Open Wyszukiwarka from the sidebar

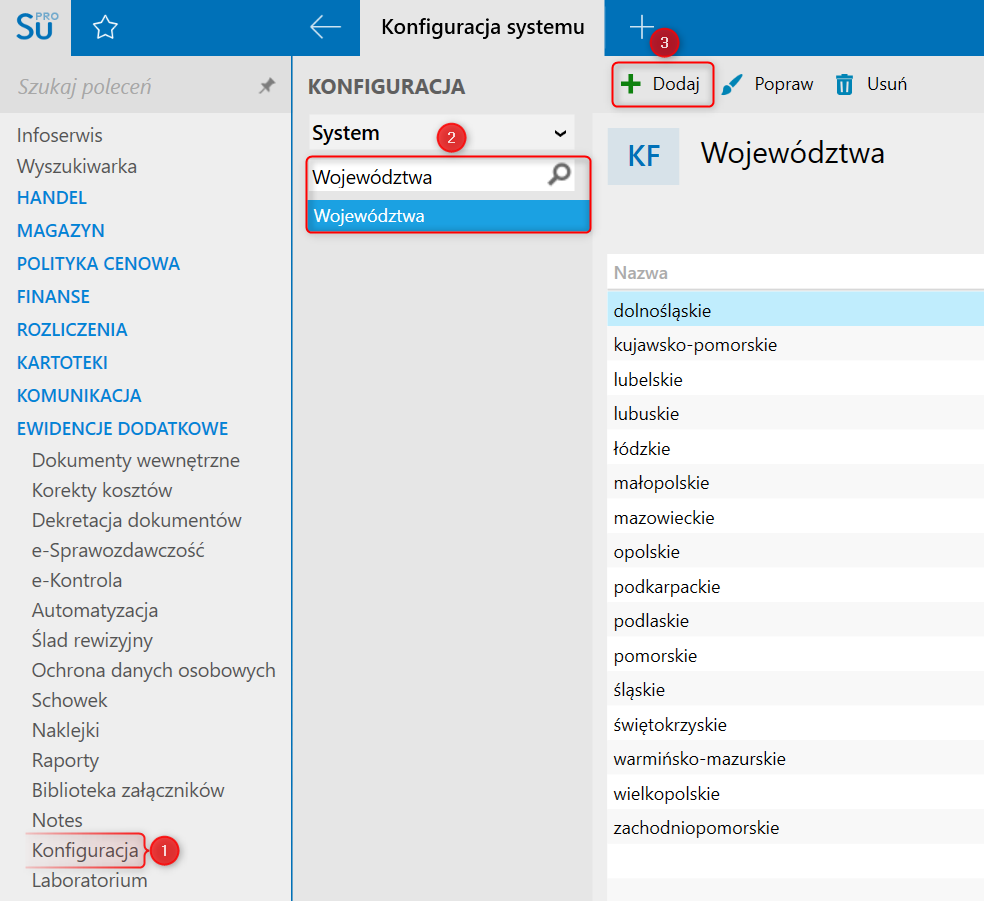coord(77,166)
